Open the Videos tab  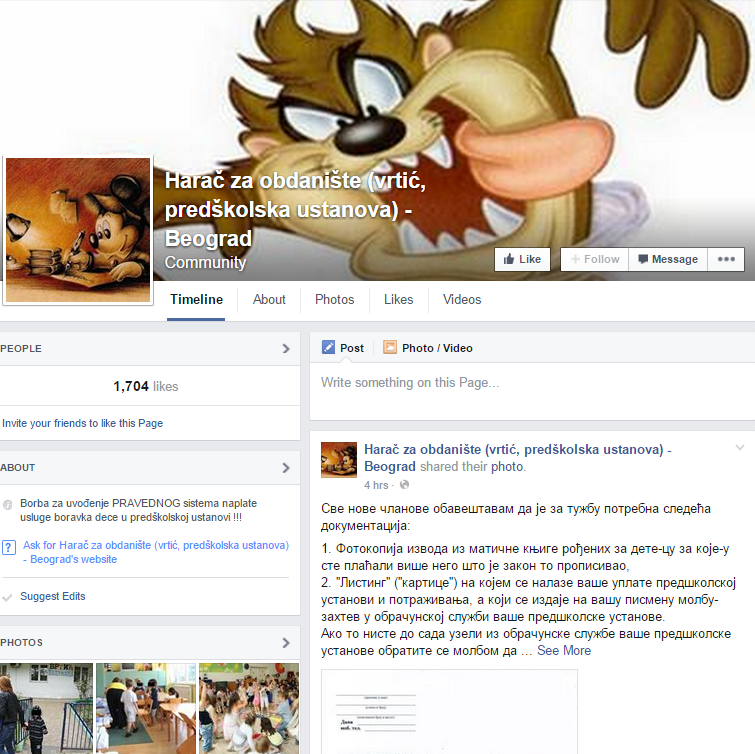coord(462,300)
